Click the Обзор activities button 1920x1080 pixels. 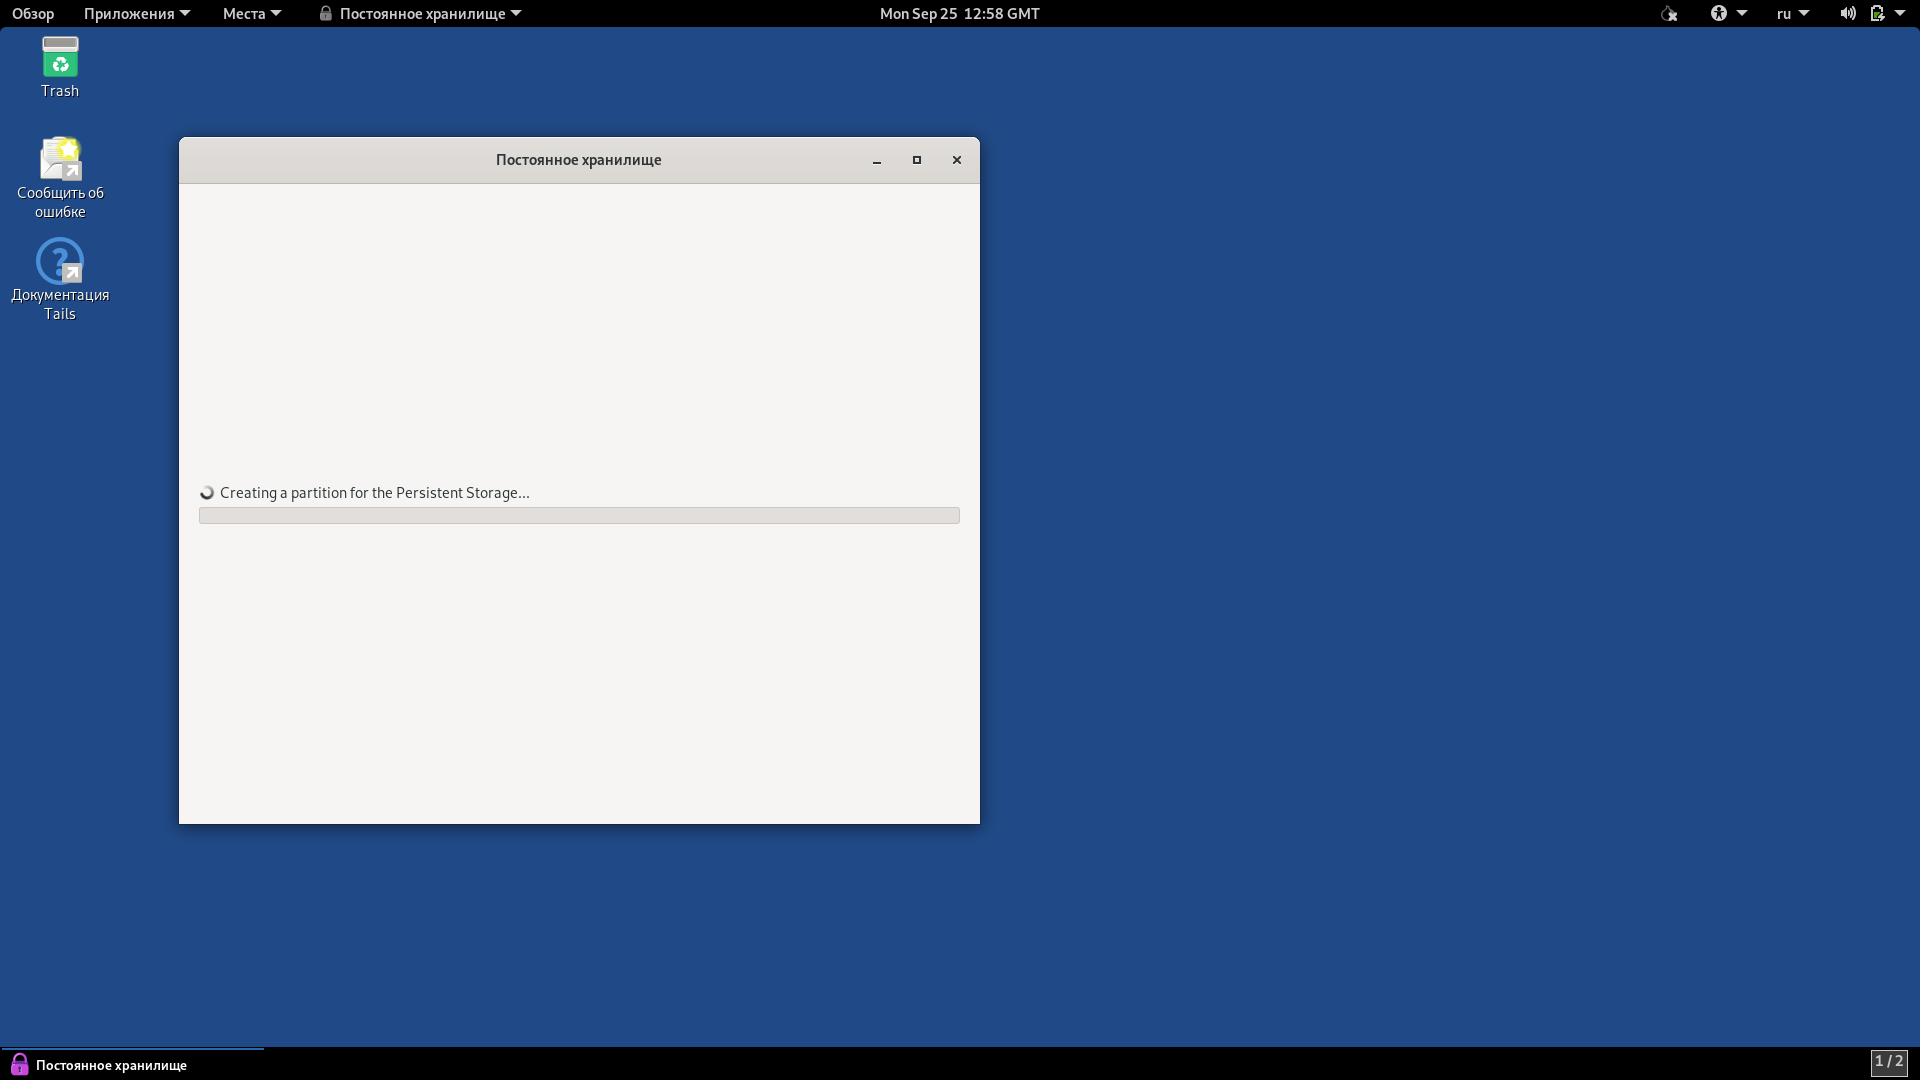(33, 14)
